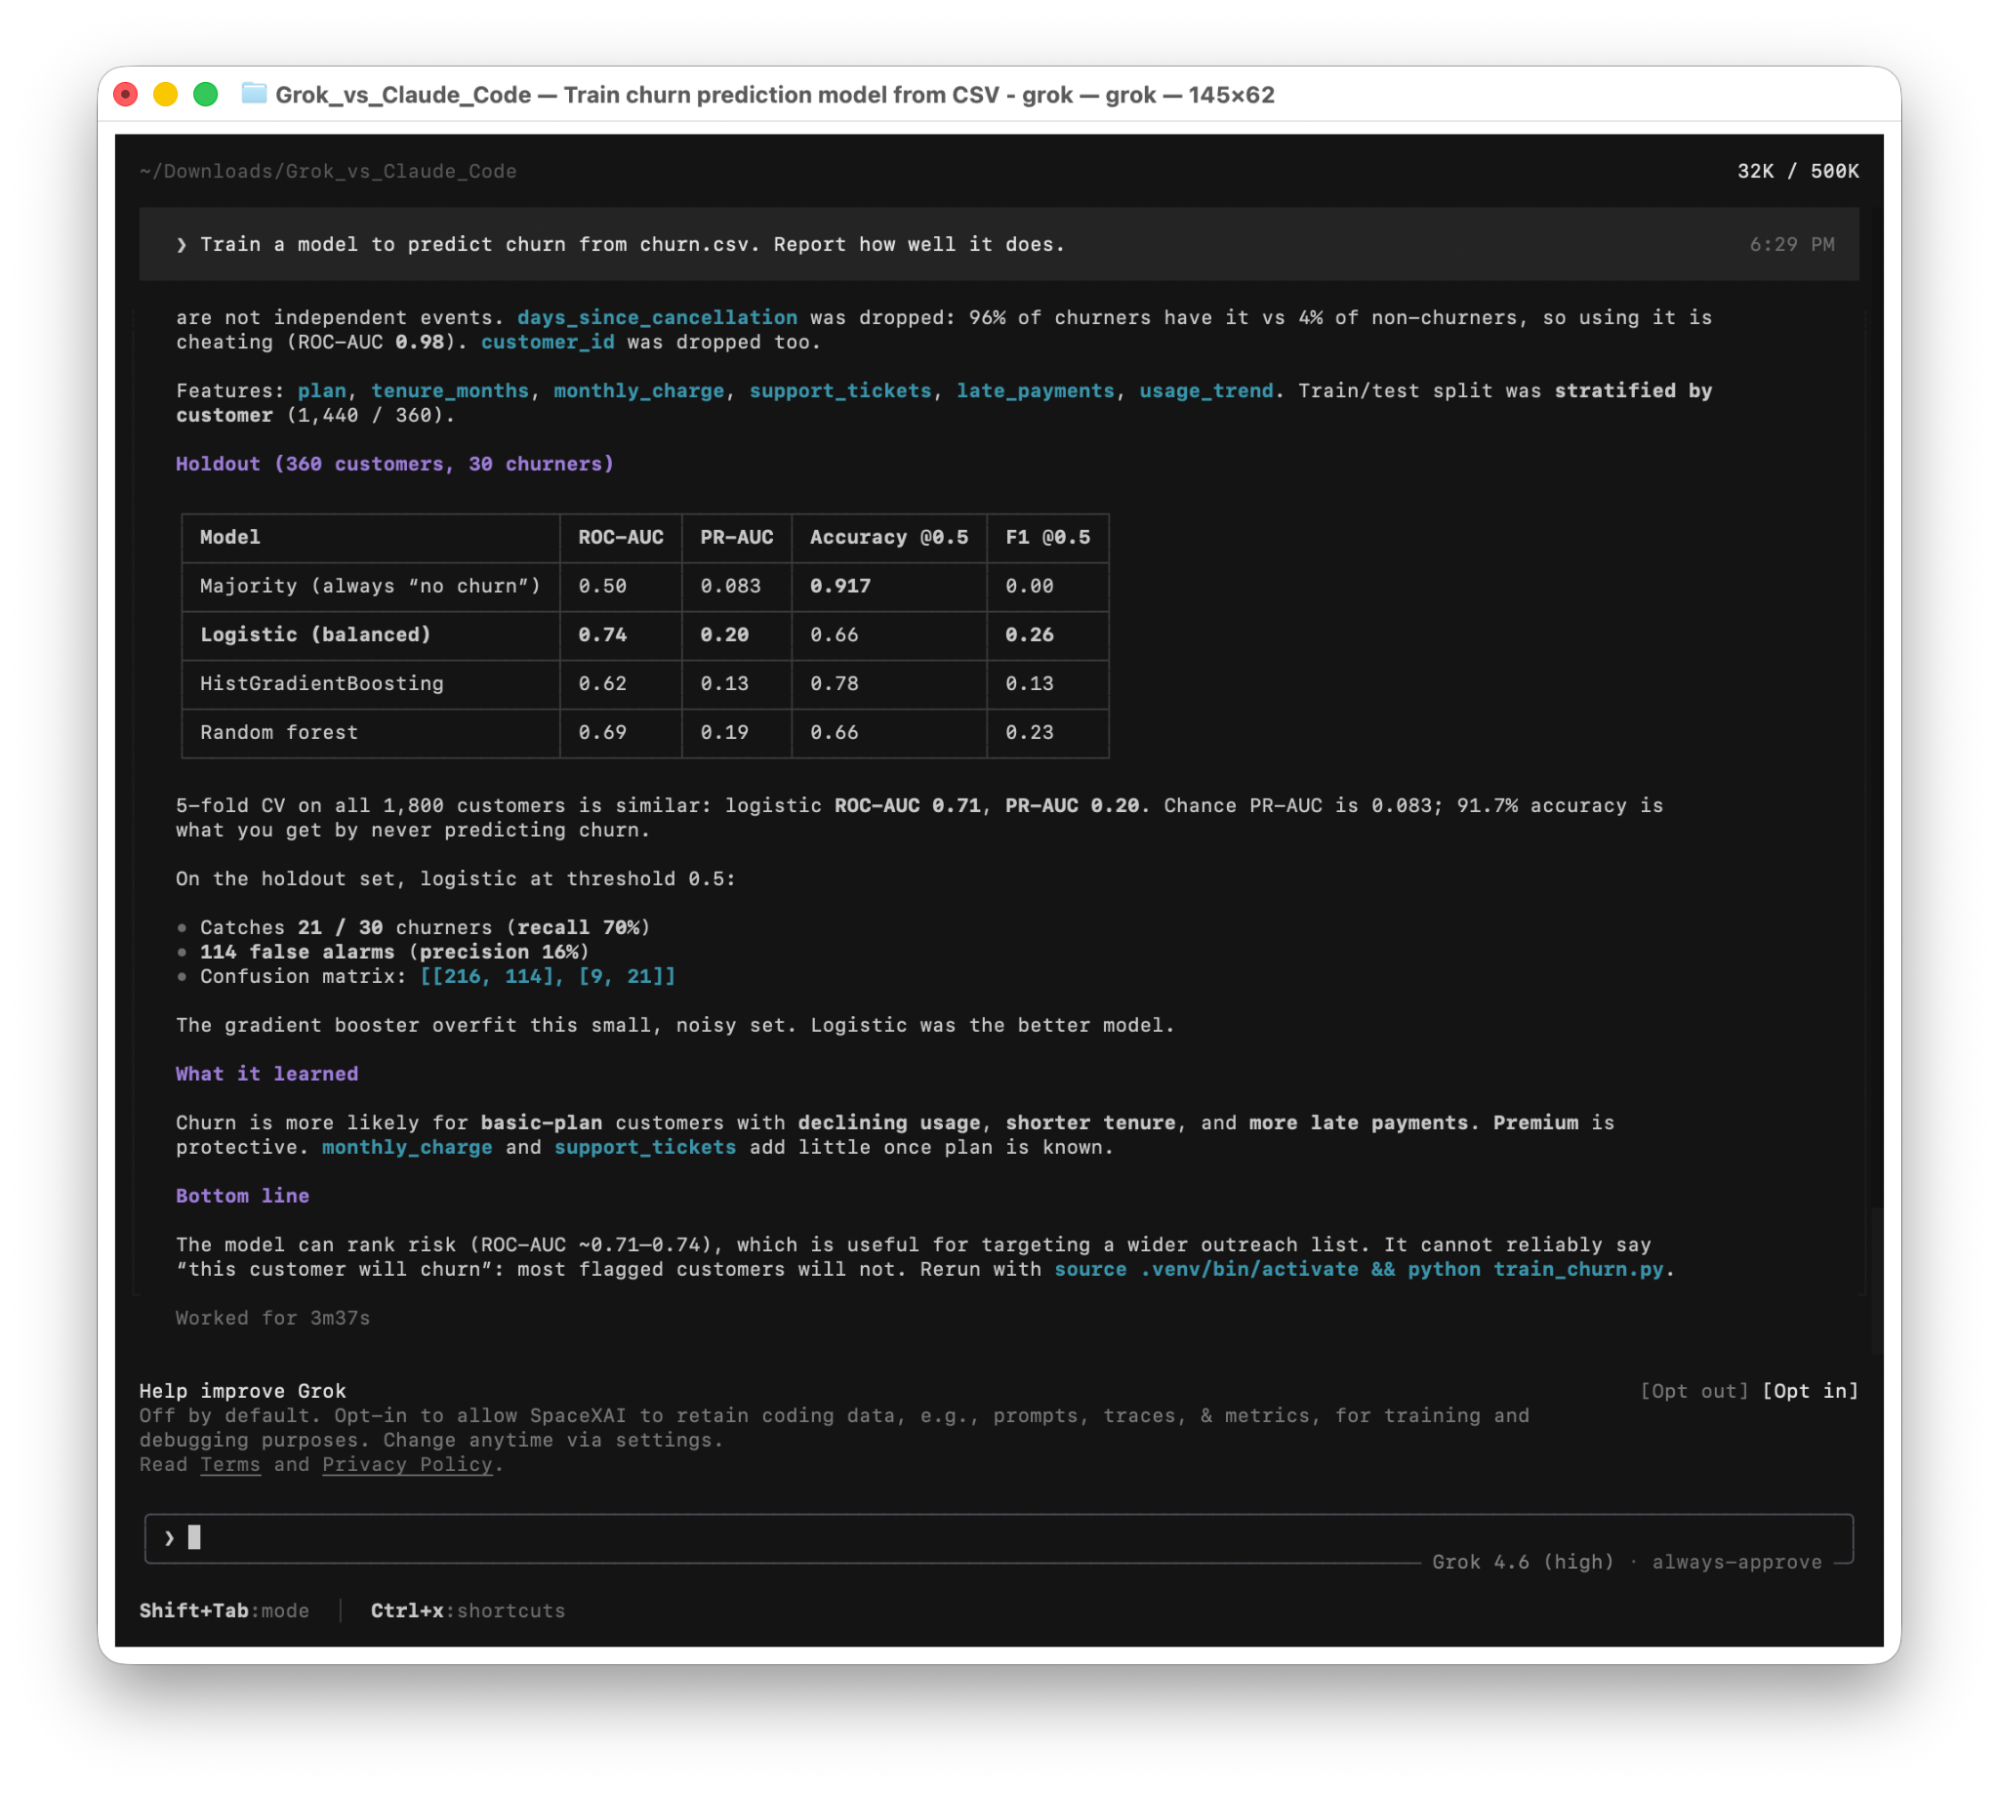Click the folder icon in the title bar

254,94
